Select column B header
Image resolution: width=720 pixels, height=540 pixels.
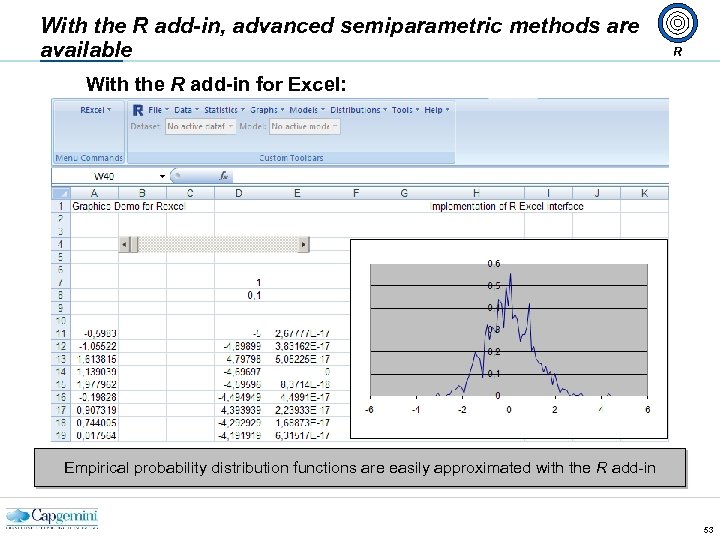point(142,193)
